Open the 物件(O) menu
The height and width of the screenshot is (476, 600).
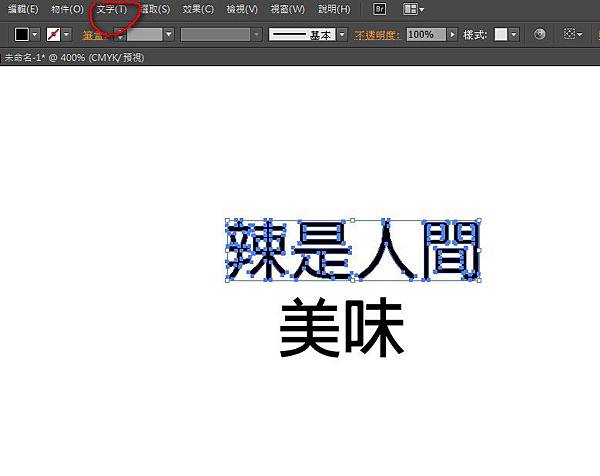[x=67, y=9]
